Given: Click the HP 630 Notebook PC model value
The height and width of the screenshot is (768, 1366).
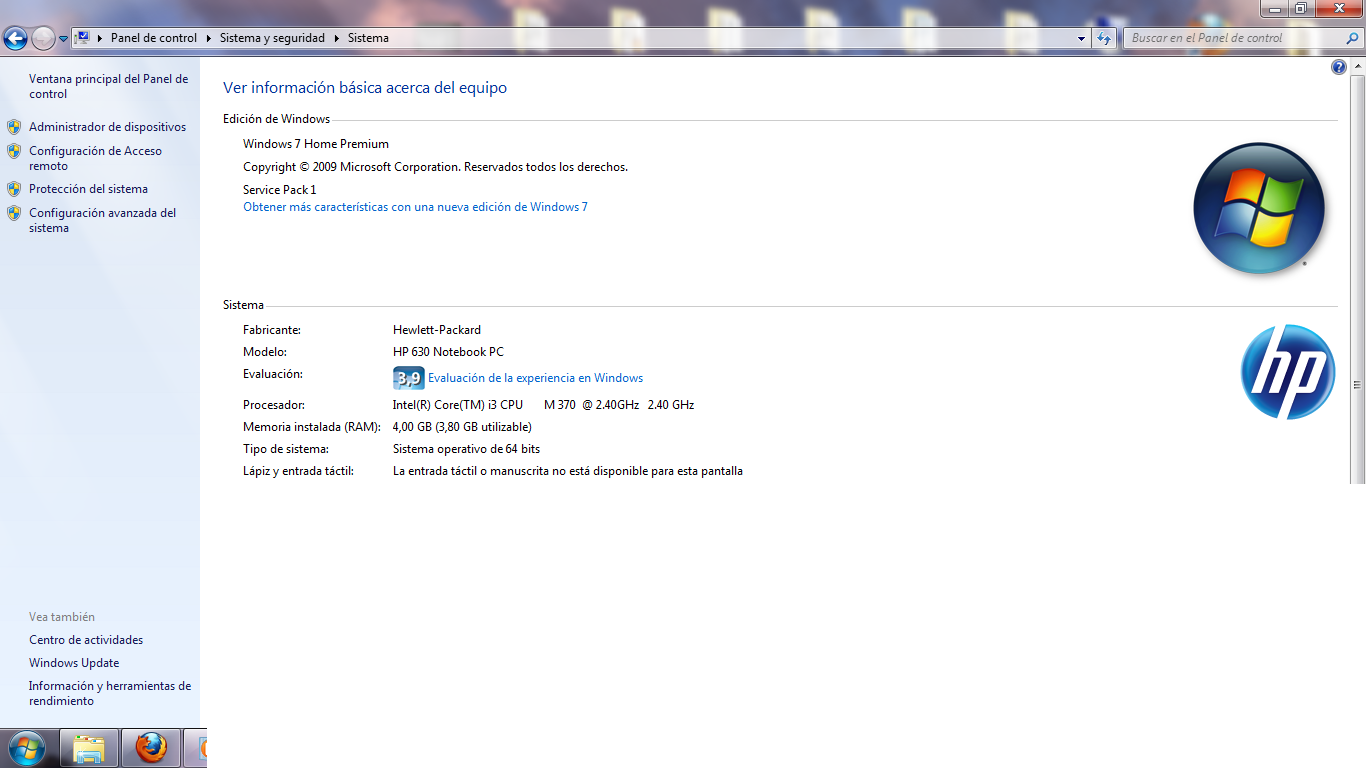Looking at the screenshot, I should [448, 352].
